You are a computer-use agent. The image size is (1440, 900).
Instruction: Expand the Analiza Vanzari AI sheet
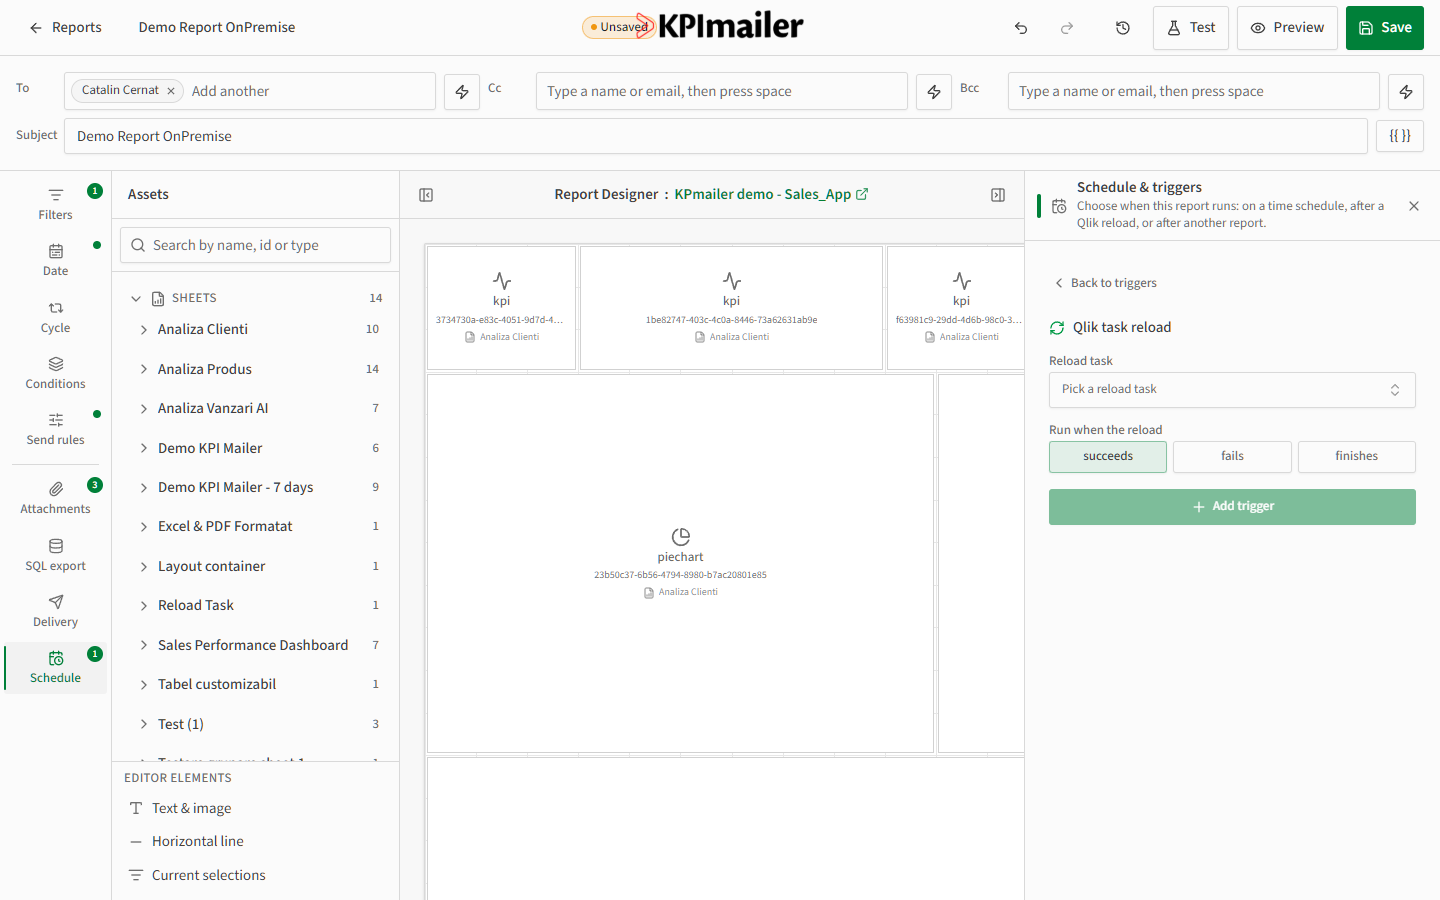(144, 409)
